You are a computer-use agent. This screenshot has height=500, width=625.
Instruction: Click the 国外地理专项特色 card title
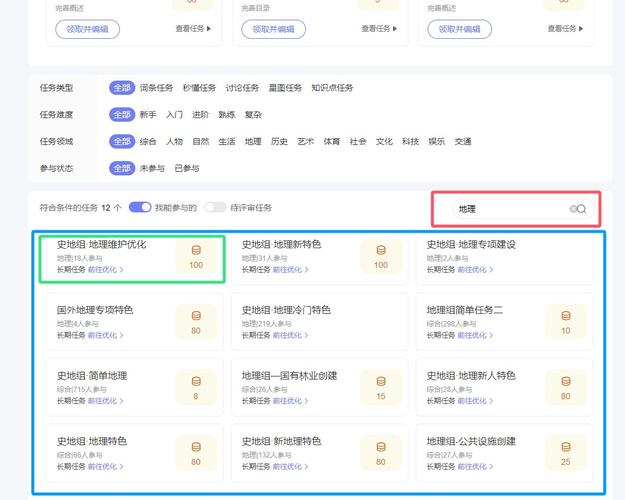[95, 310]
